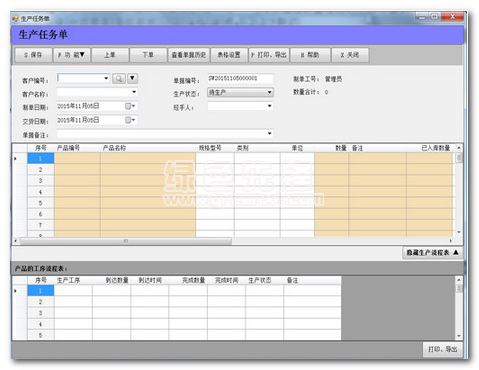Click the 保存 save button
Screen dimensions: 479x370
click(x=33, y=55)
